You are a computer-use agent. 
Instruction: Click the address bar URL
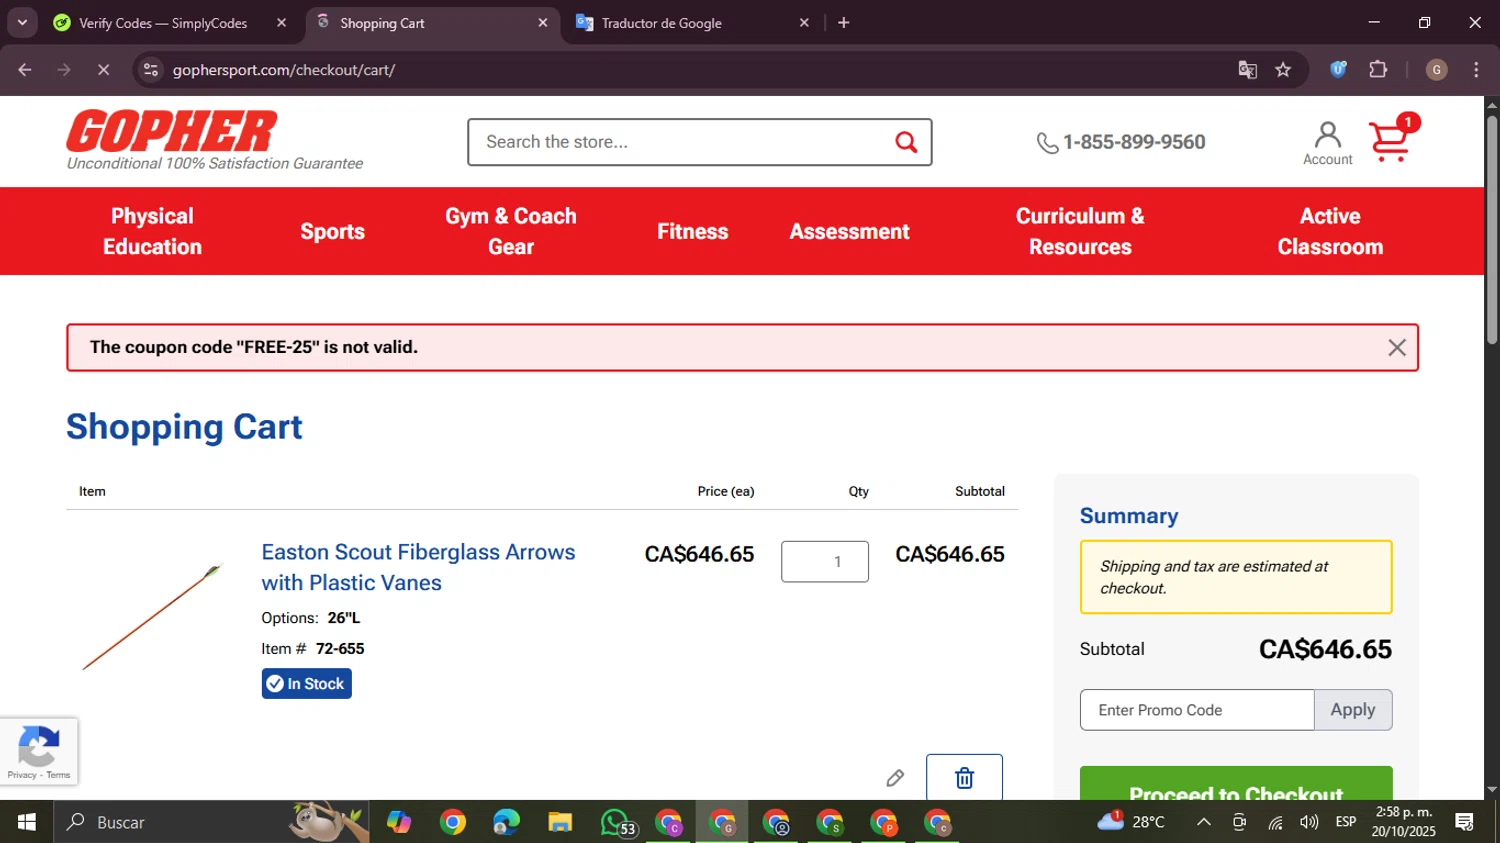tap(284, 70)
